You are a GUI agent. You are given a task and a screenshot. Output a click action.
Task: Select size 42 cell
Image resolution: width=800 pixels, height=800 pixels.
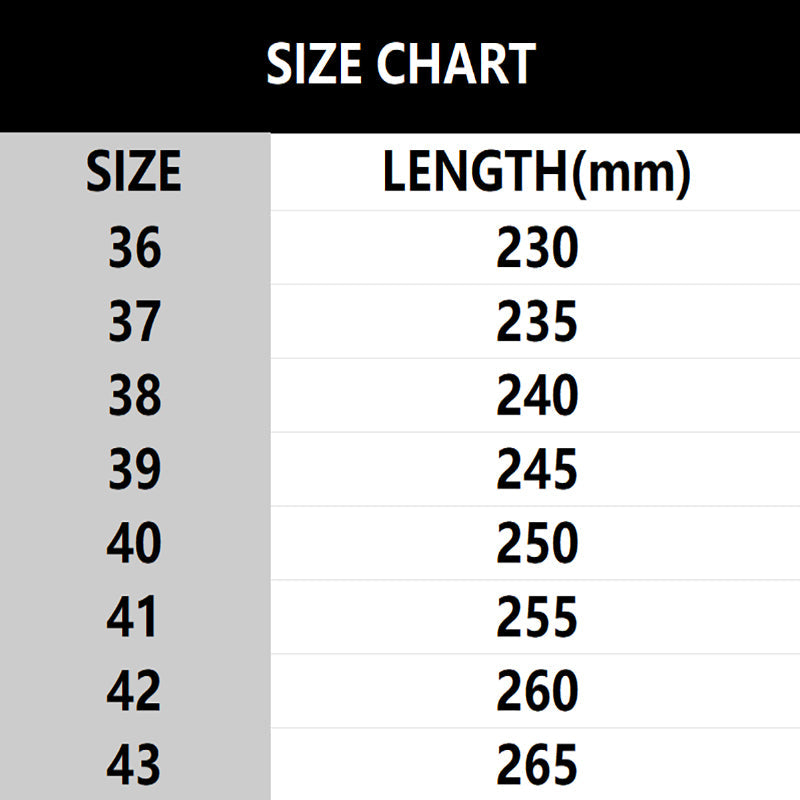[x=134, y=690]
